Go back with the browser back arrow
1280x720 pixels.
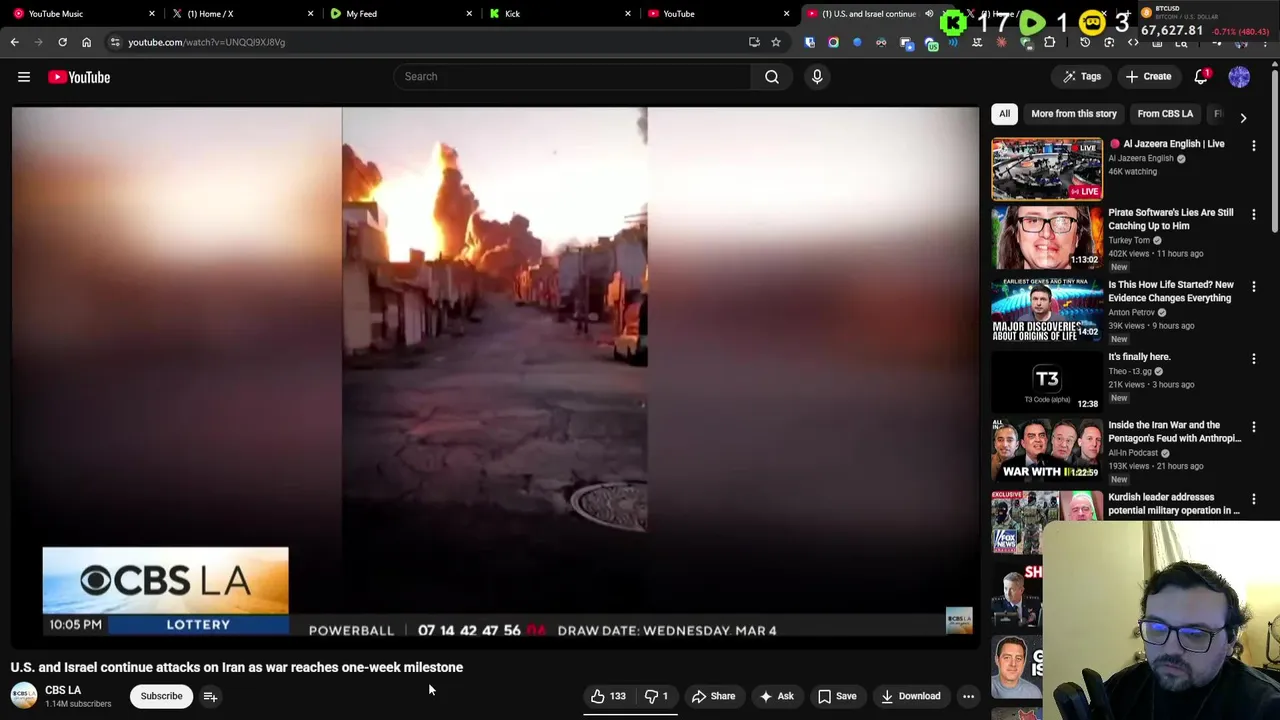click(x=14, y=42)
